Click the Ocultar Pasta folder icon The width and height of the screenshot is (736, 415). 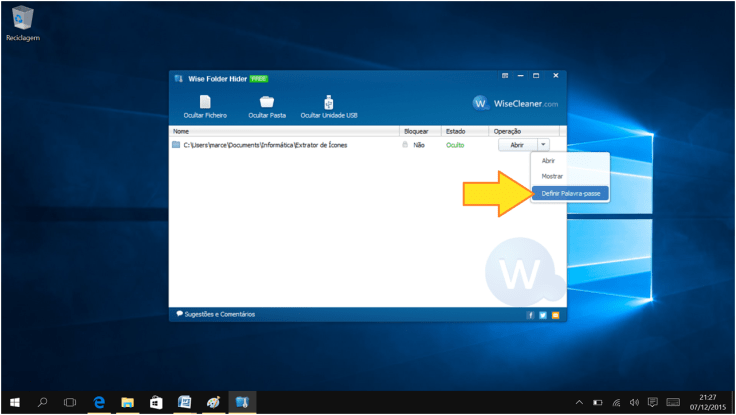pyautogui.click(x=267, y=102)
